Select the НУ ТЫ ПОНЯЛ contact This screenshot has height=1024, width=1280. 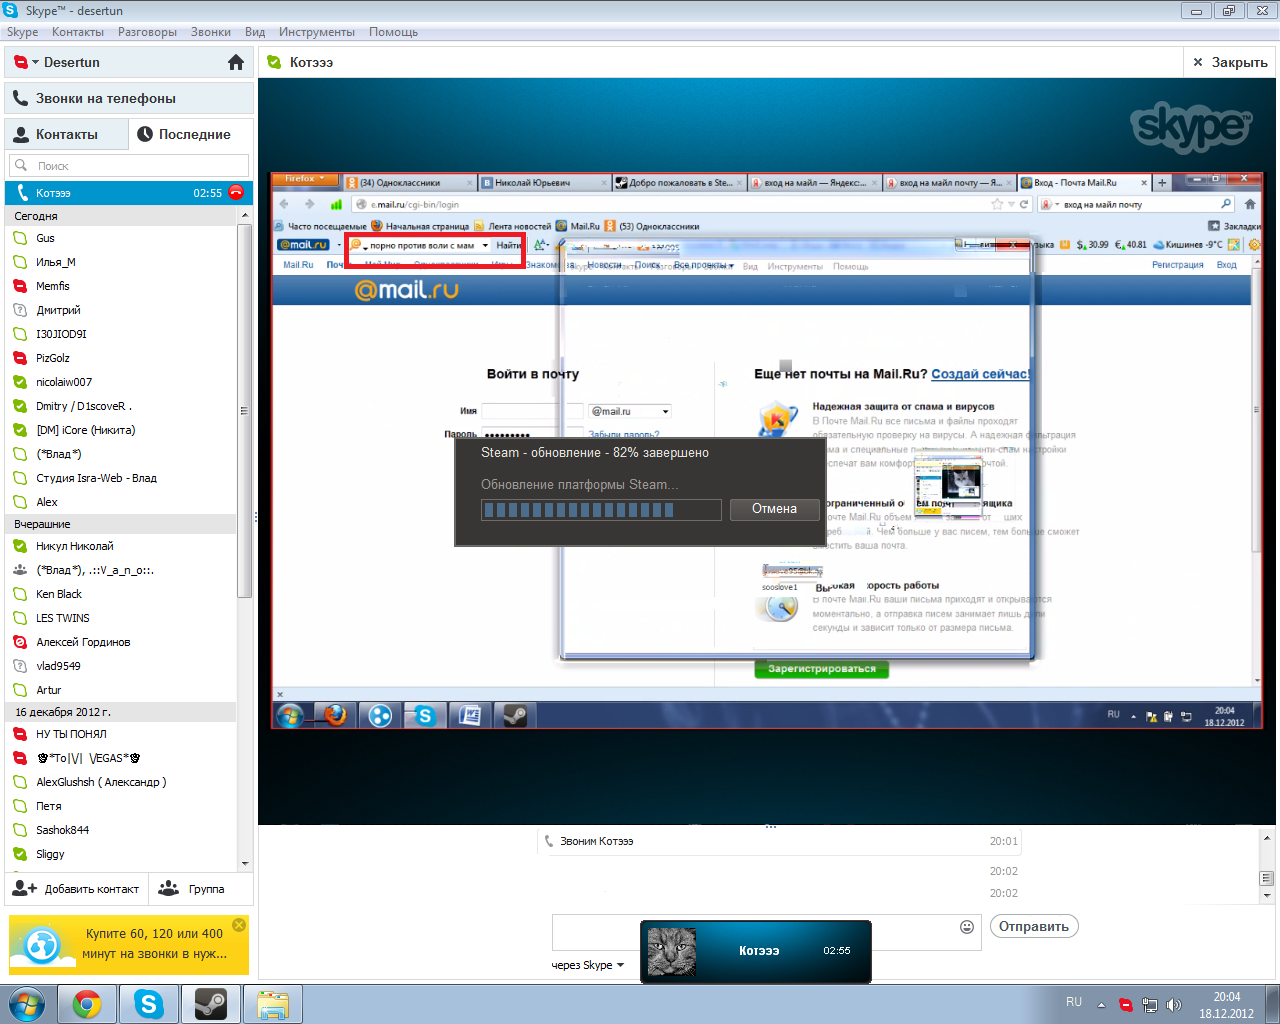(121, 734)
